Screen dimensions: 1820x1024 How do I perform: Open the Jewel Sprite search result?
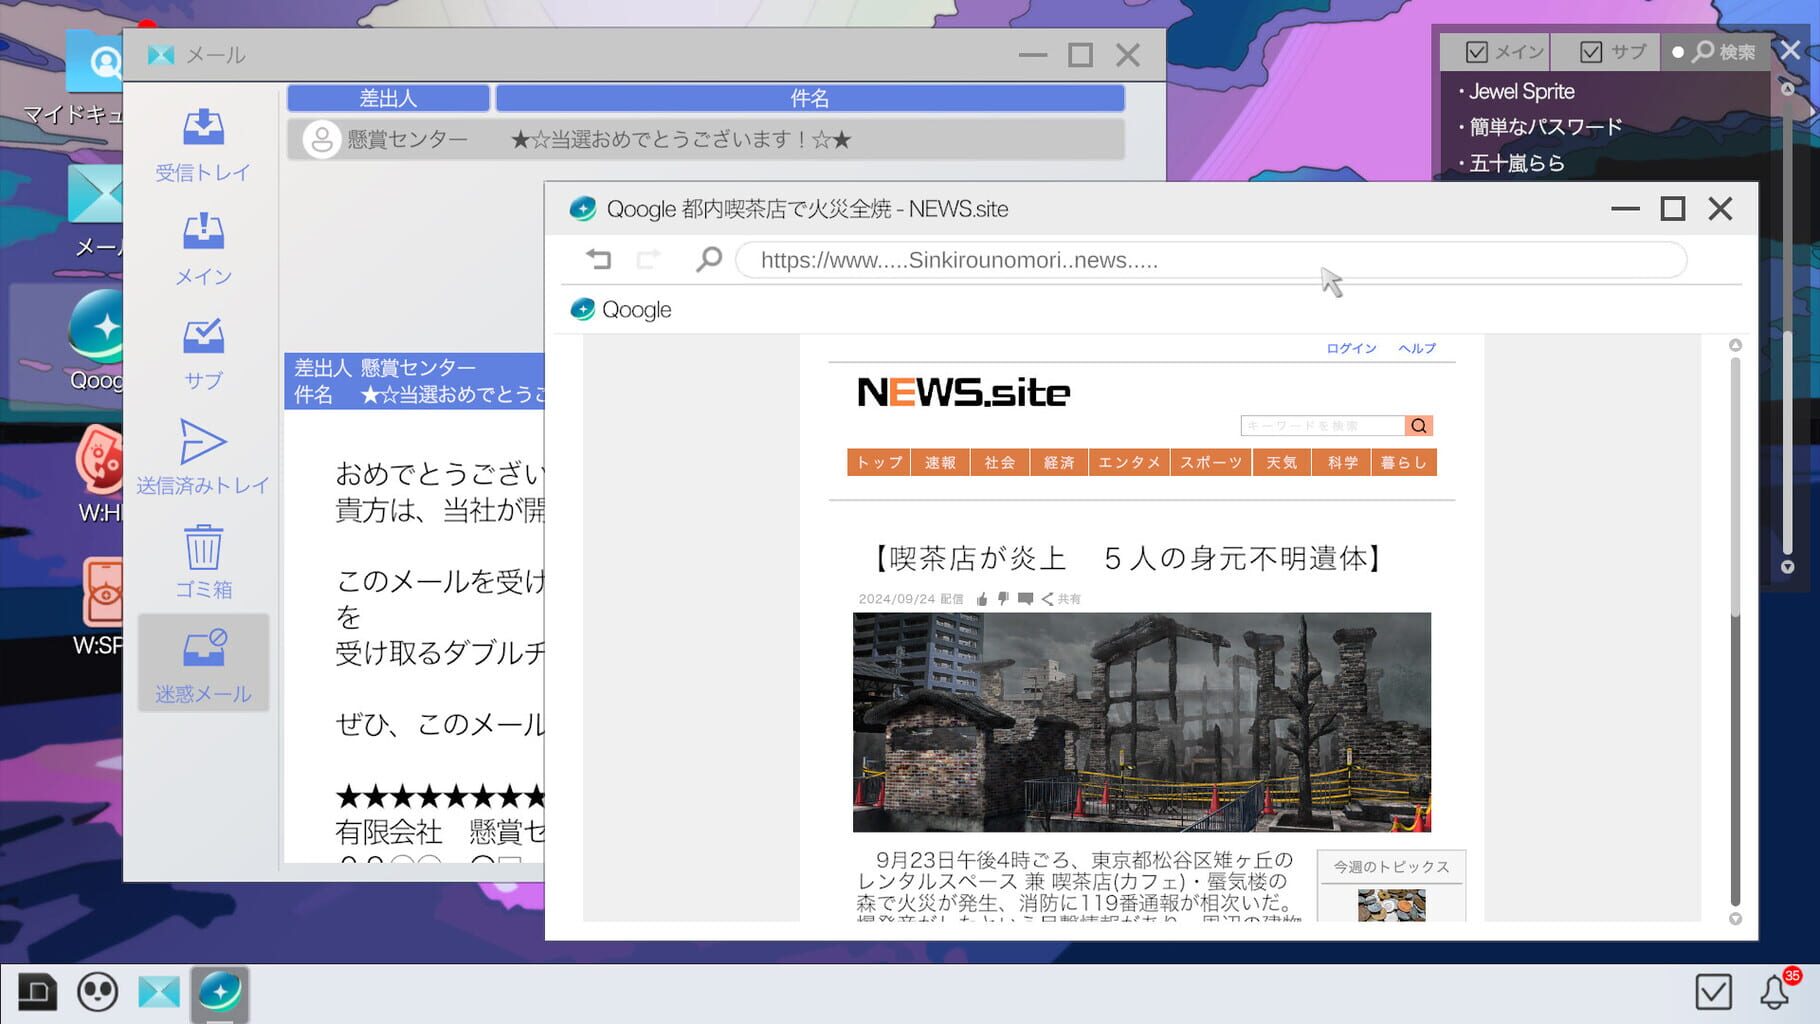tap(1520, 91)
